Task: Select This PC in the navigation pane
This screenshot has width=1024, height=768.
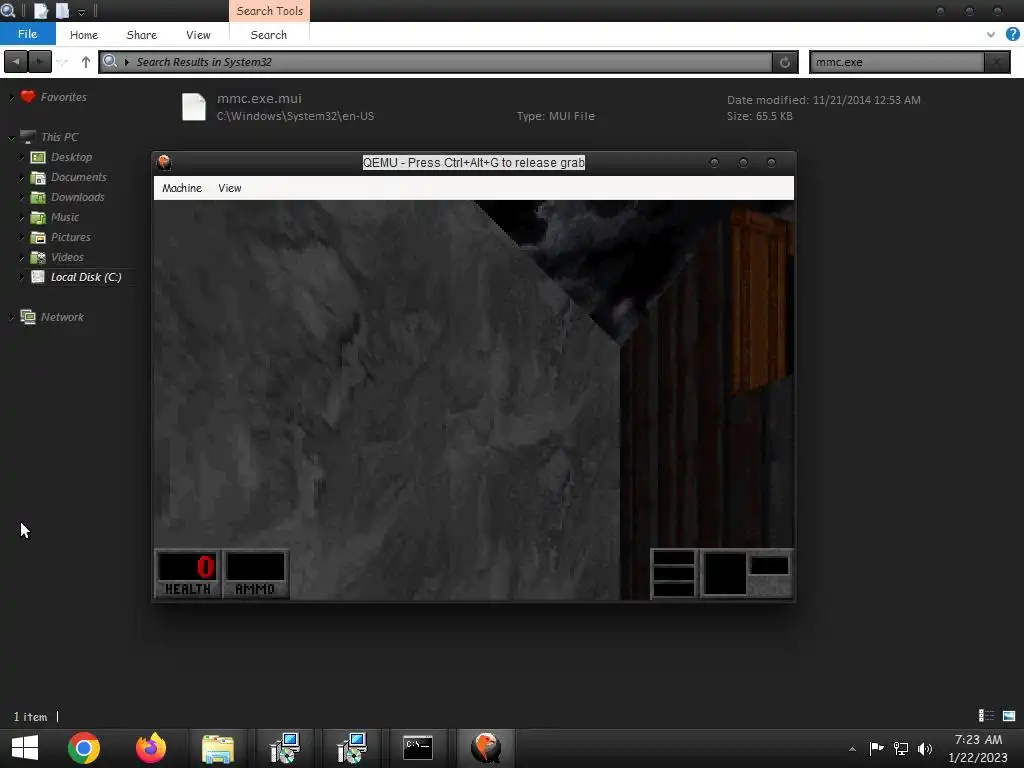Action: click(59, 136)
